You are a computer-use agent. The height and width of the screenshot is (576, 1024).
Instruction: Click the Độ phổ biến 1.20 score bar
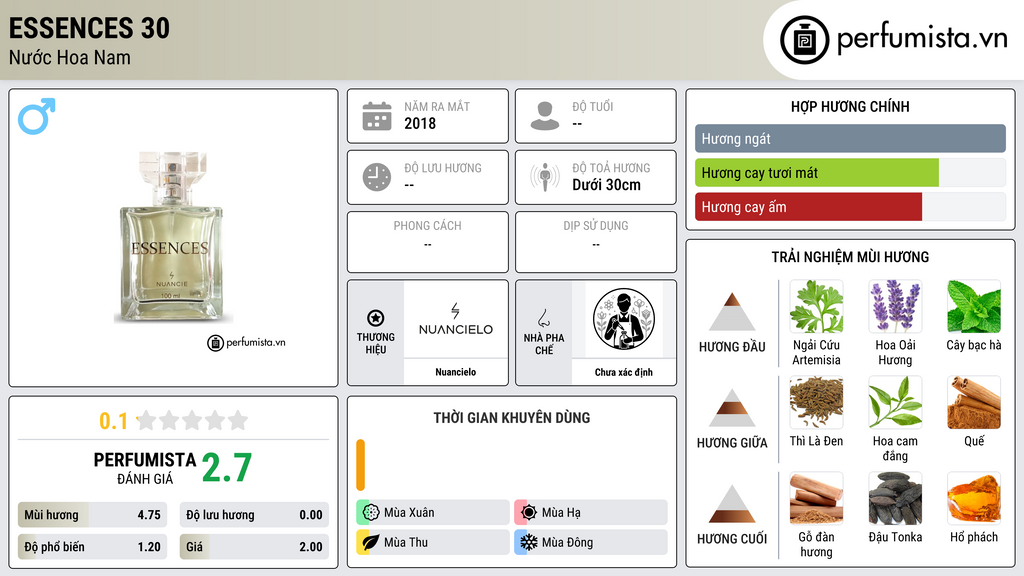pos(92,547)
